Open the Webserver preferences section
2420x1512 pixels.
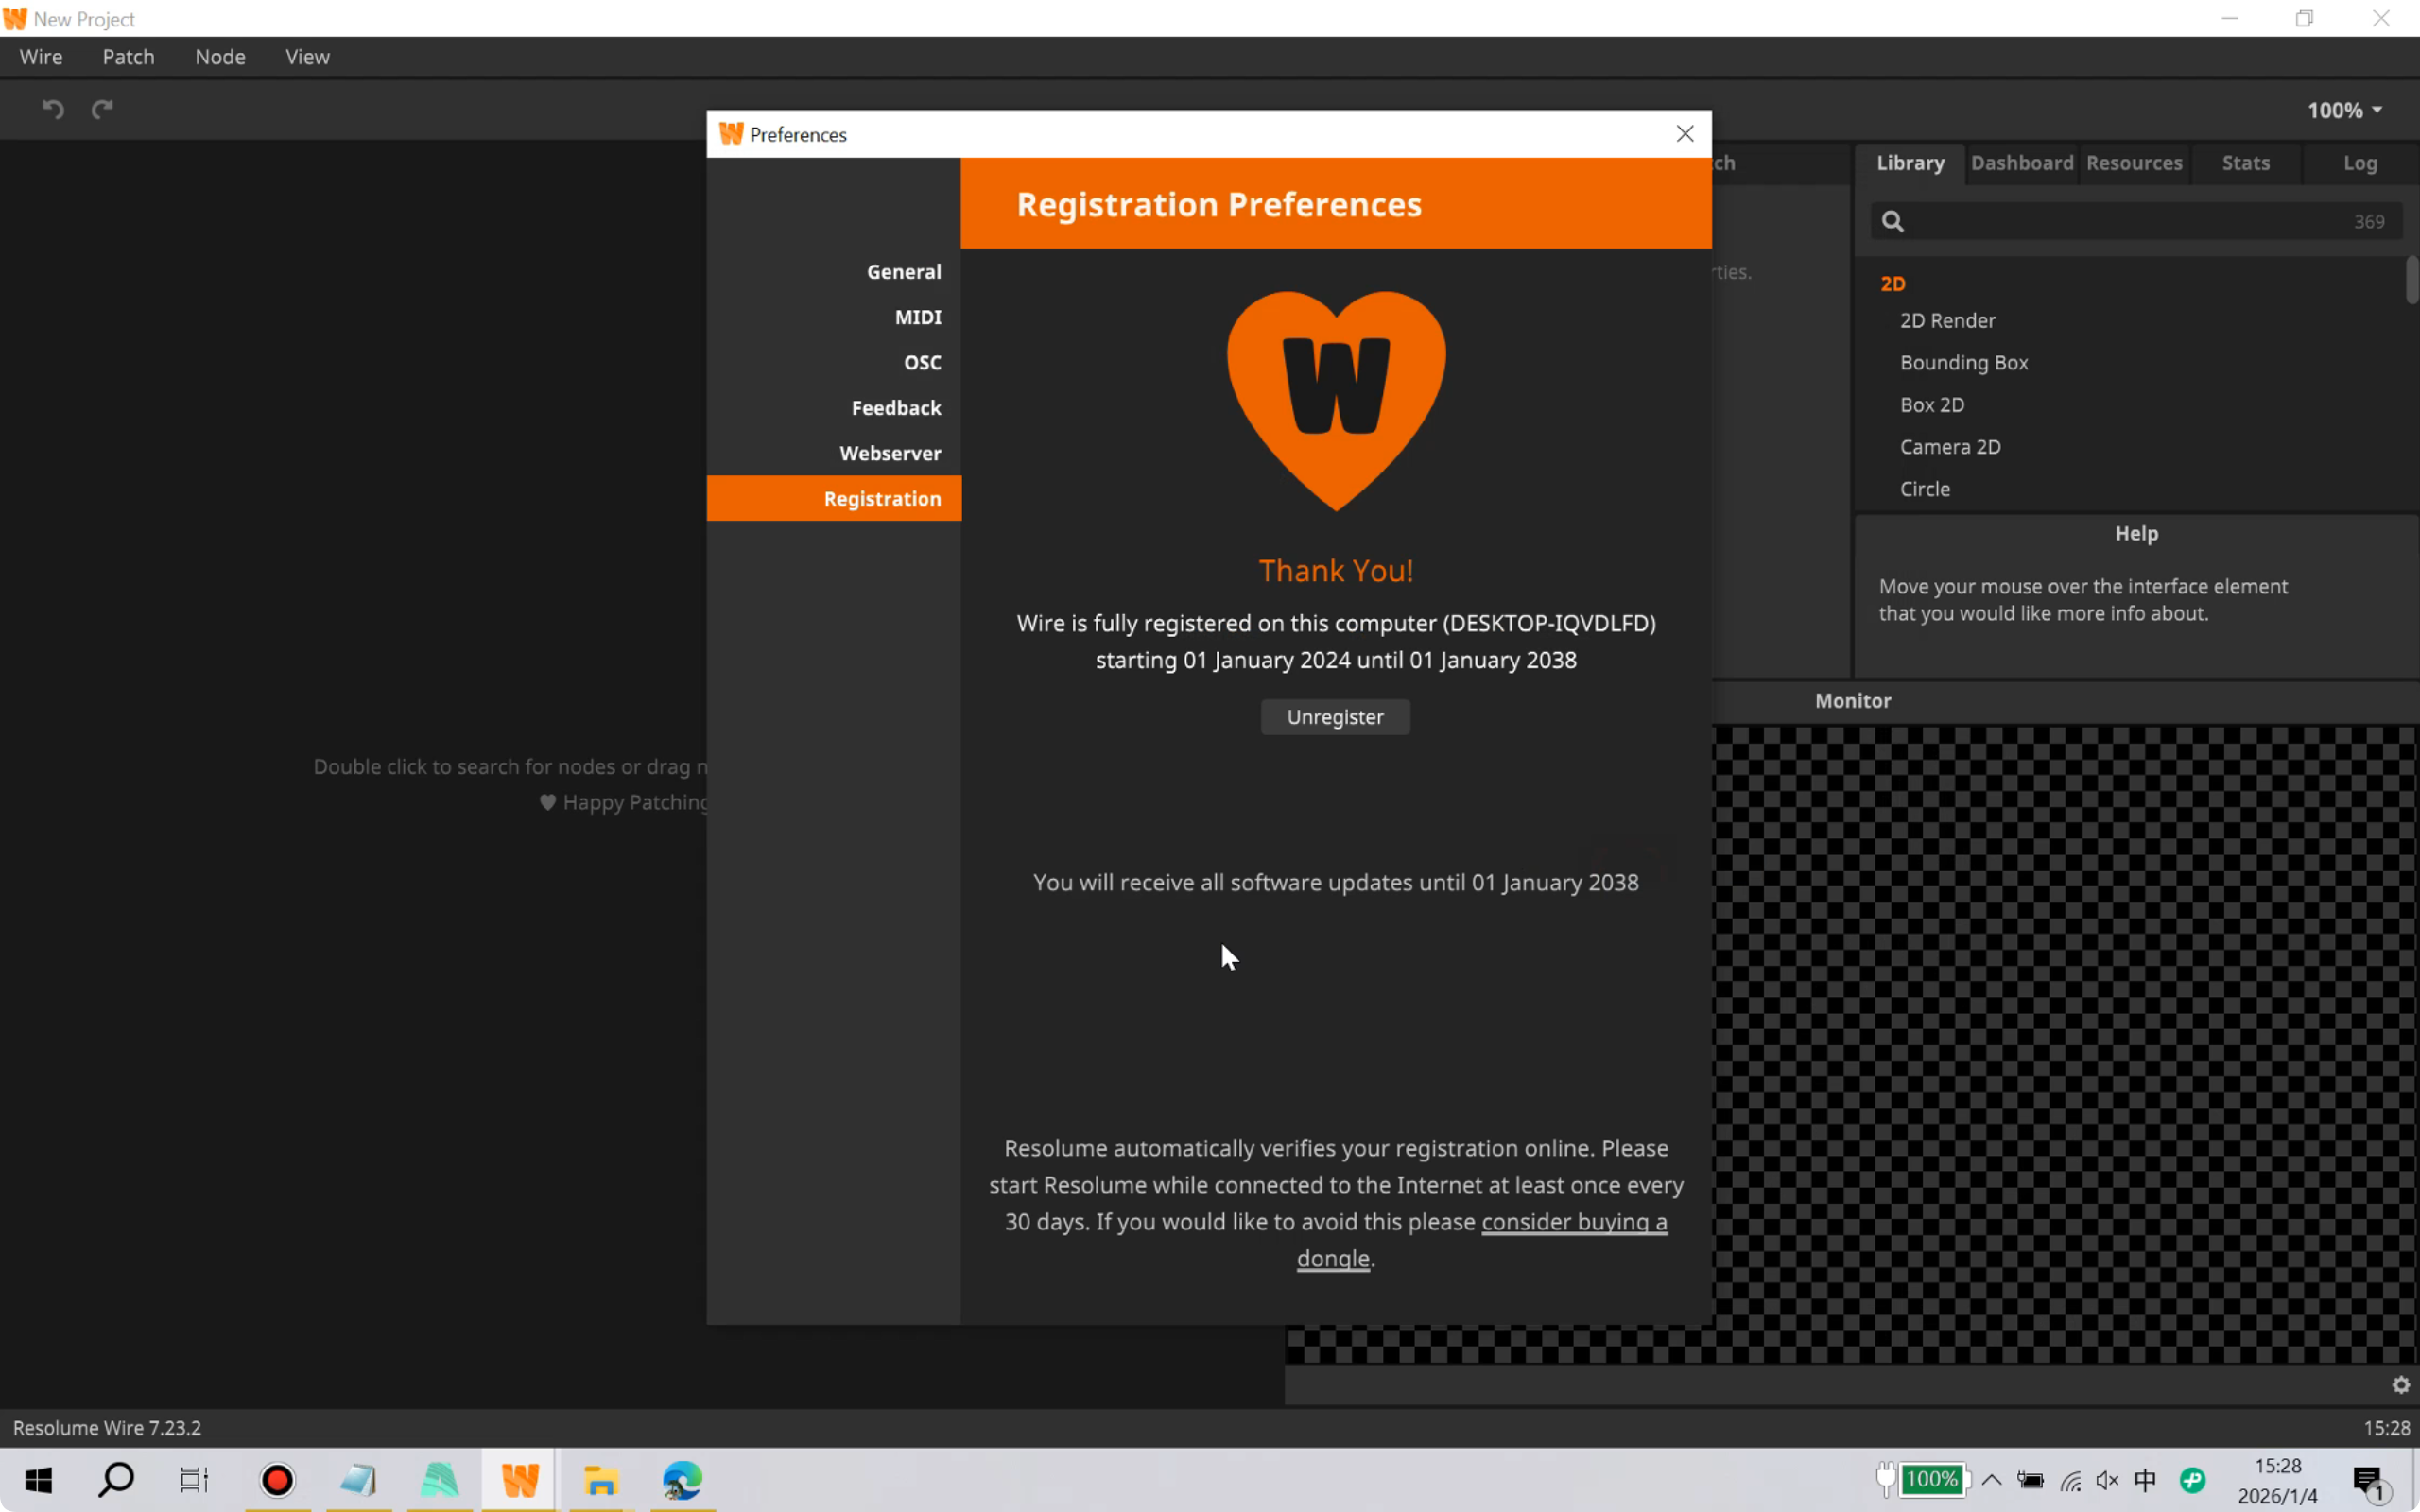889,453
